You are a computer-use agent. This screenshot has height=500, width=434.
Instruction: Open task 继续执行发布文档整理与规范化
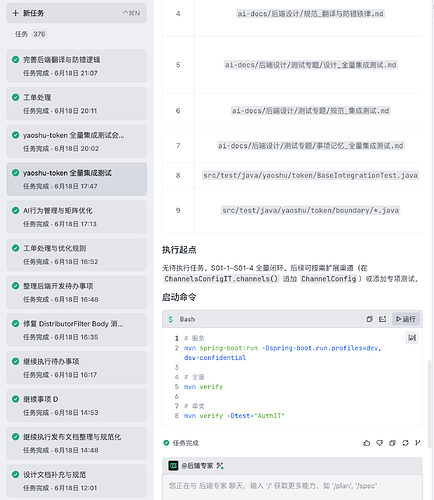tap(76, 443)
